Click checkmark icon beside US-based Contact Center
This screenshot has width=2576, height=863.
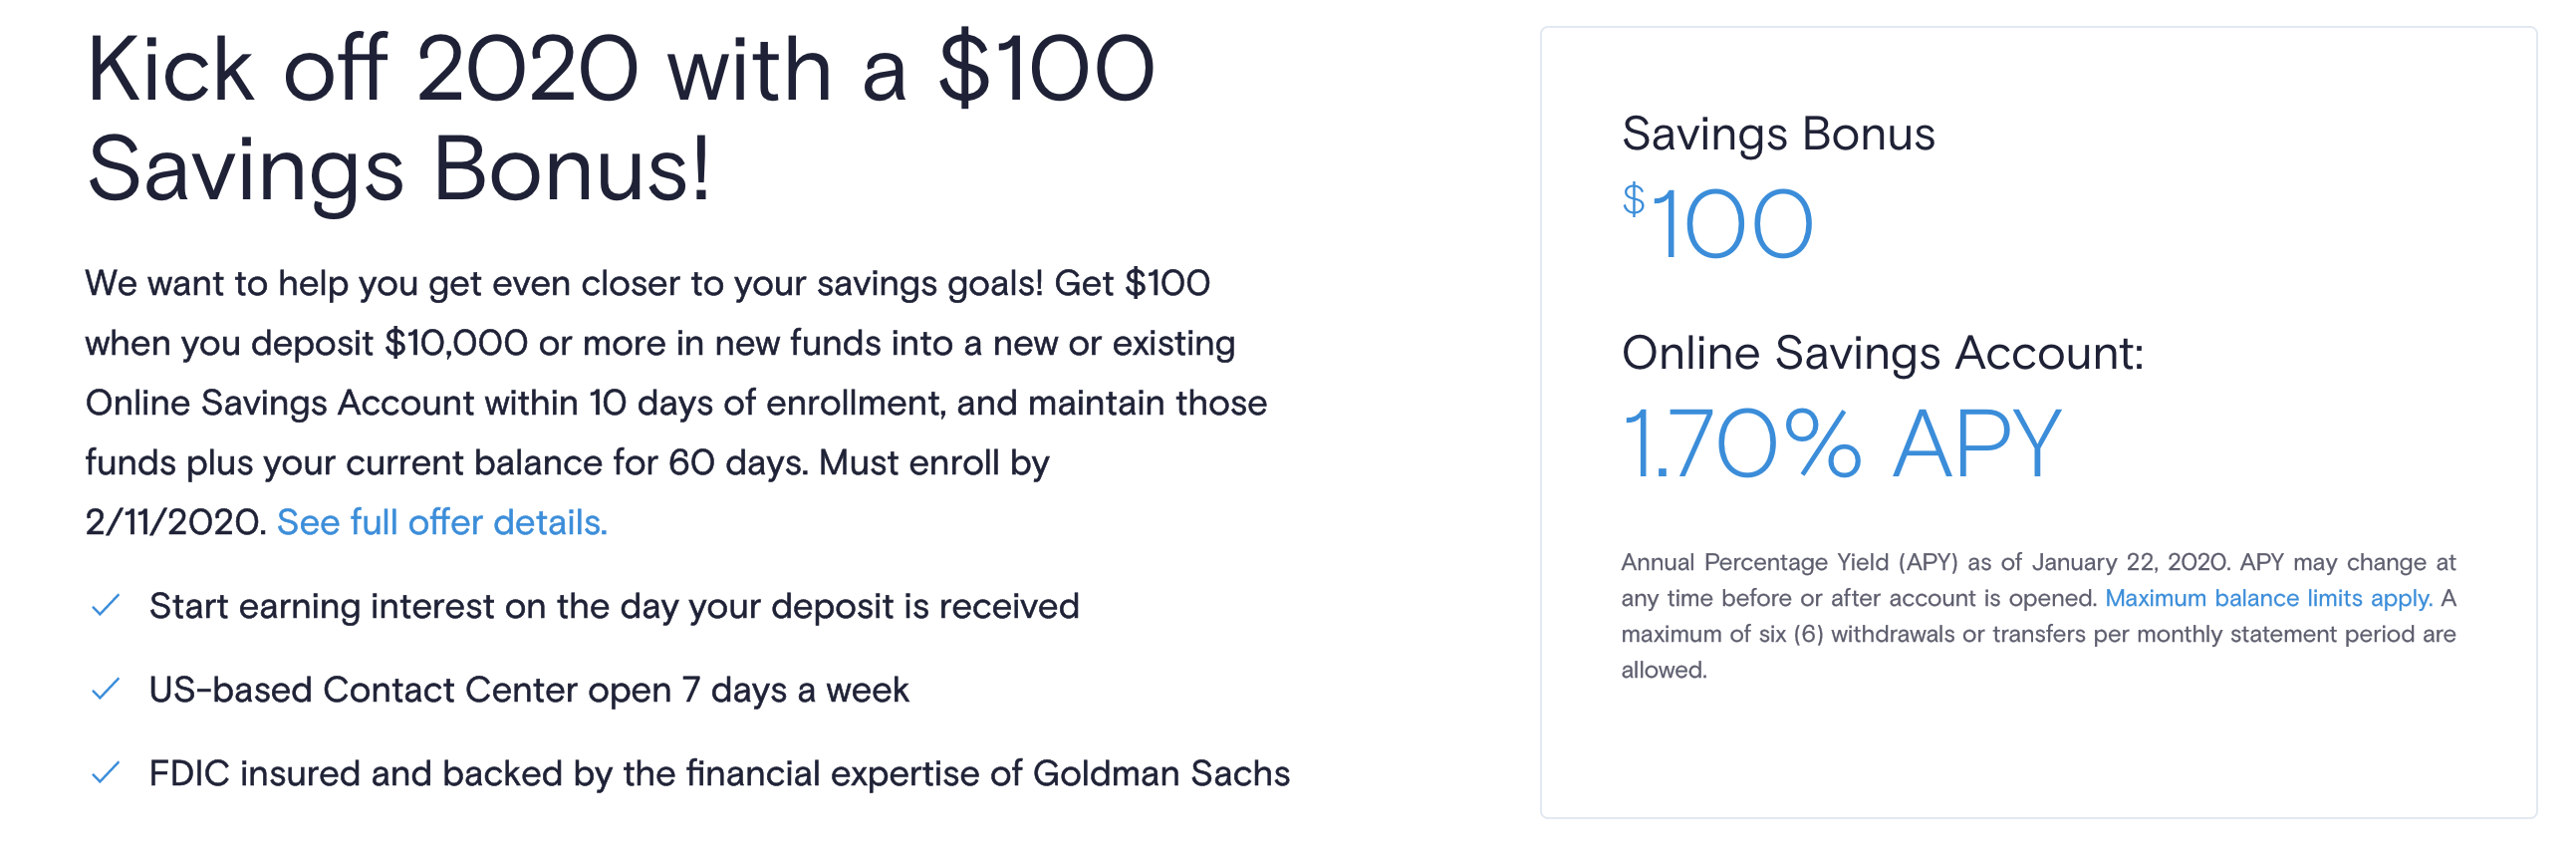[105, 690]
